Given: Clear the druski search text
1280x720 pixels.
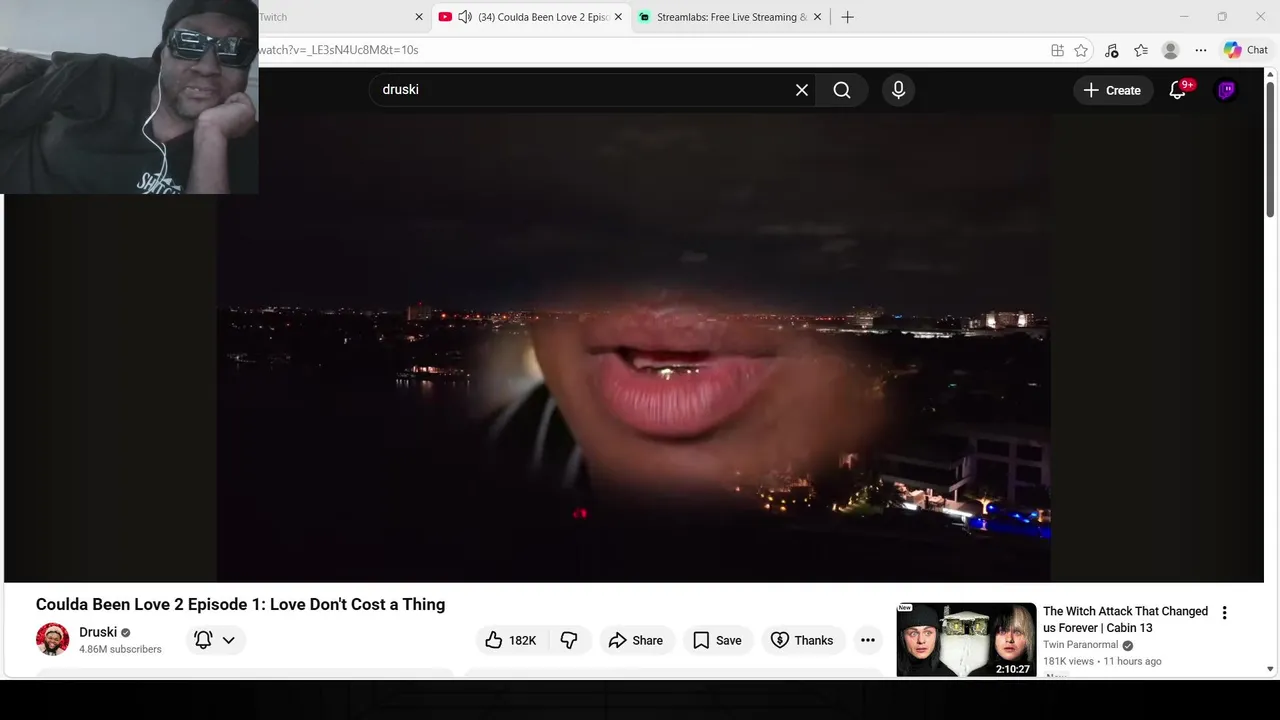Looking at the screenshot, I should [x=802, y=90].
